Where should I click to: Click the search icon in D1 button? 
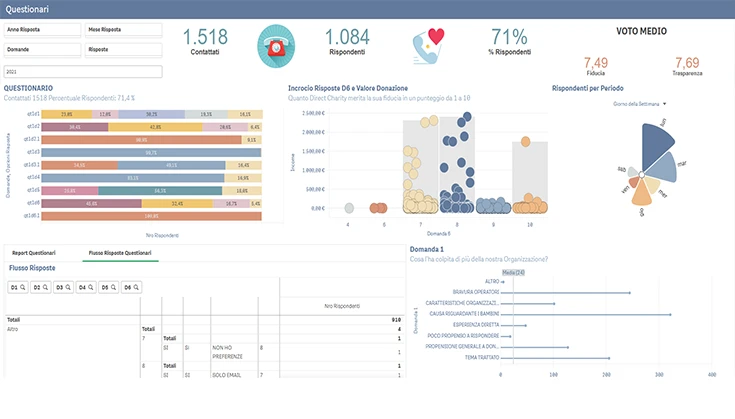[22, 287]
